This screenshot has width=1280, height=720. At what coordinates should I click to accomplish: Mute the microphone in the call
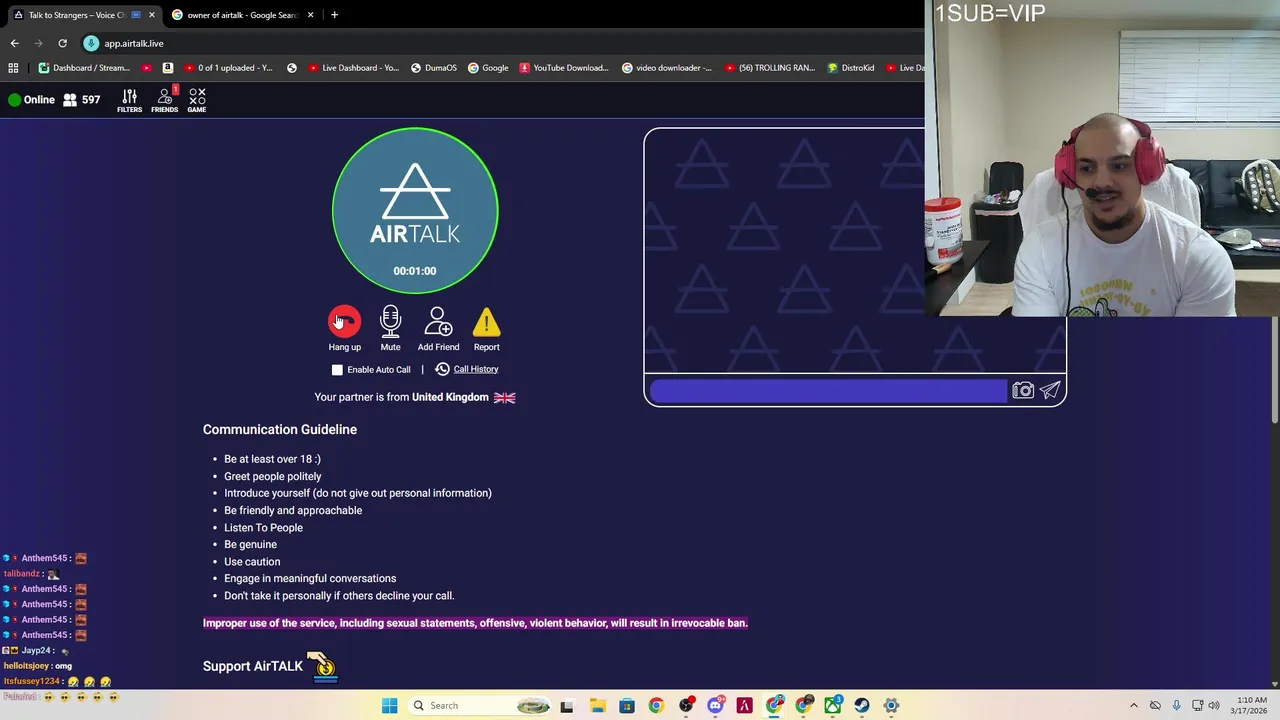(390, 322)
